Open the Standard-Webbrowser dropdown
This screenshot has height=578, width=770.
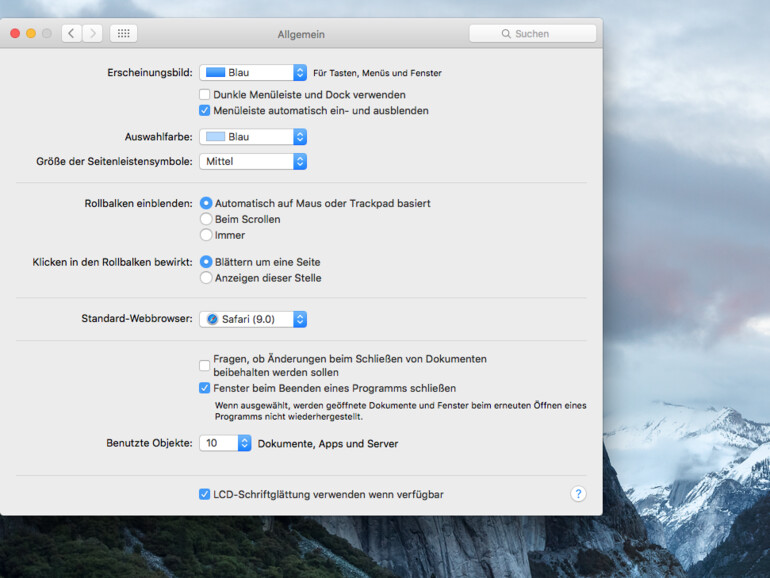253,319
